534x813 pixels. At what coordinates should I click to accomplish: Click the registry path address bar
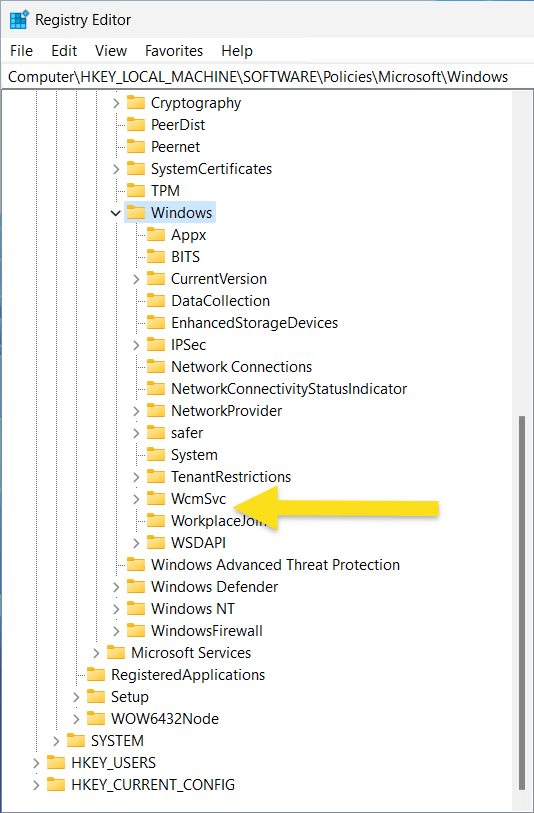pyautogui.click(x=267, y=77)
